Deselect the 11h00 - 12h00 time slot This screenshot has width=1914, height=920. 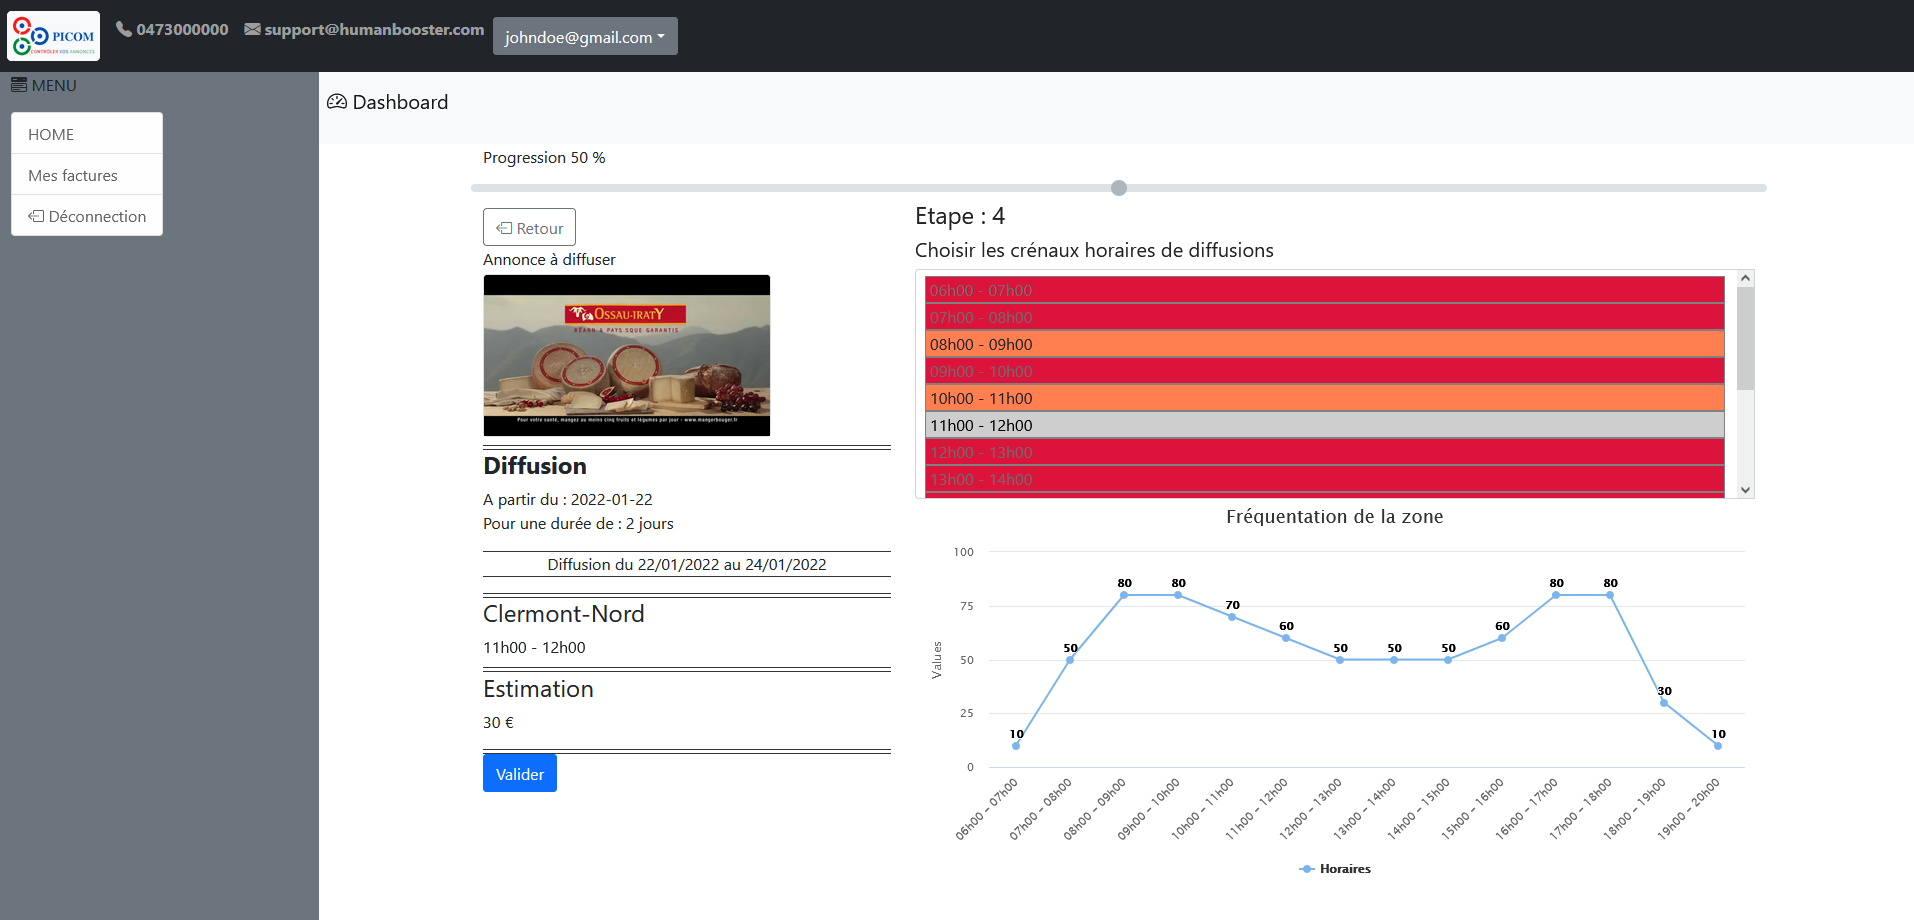[1324, 425]
